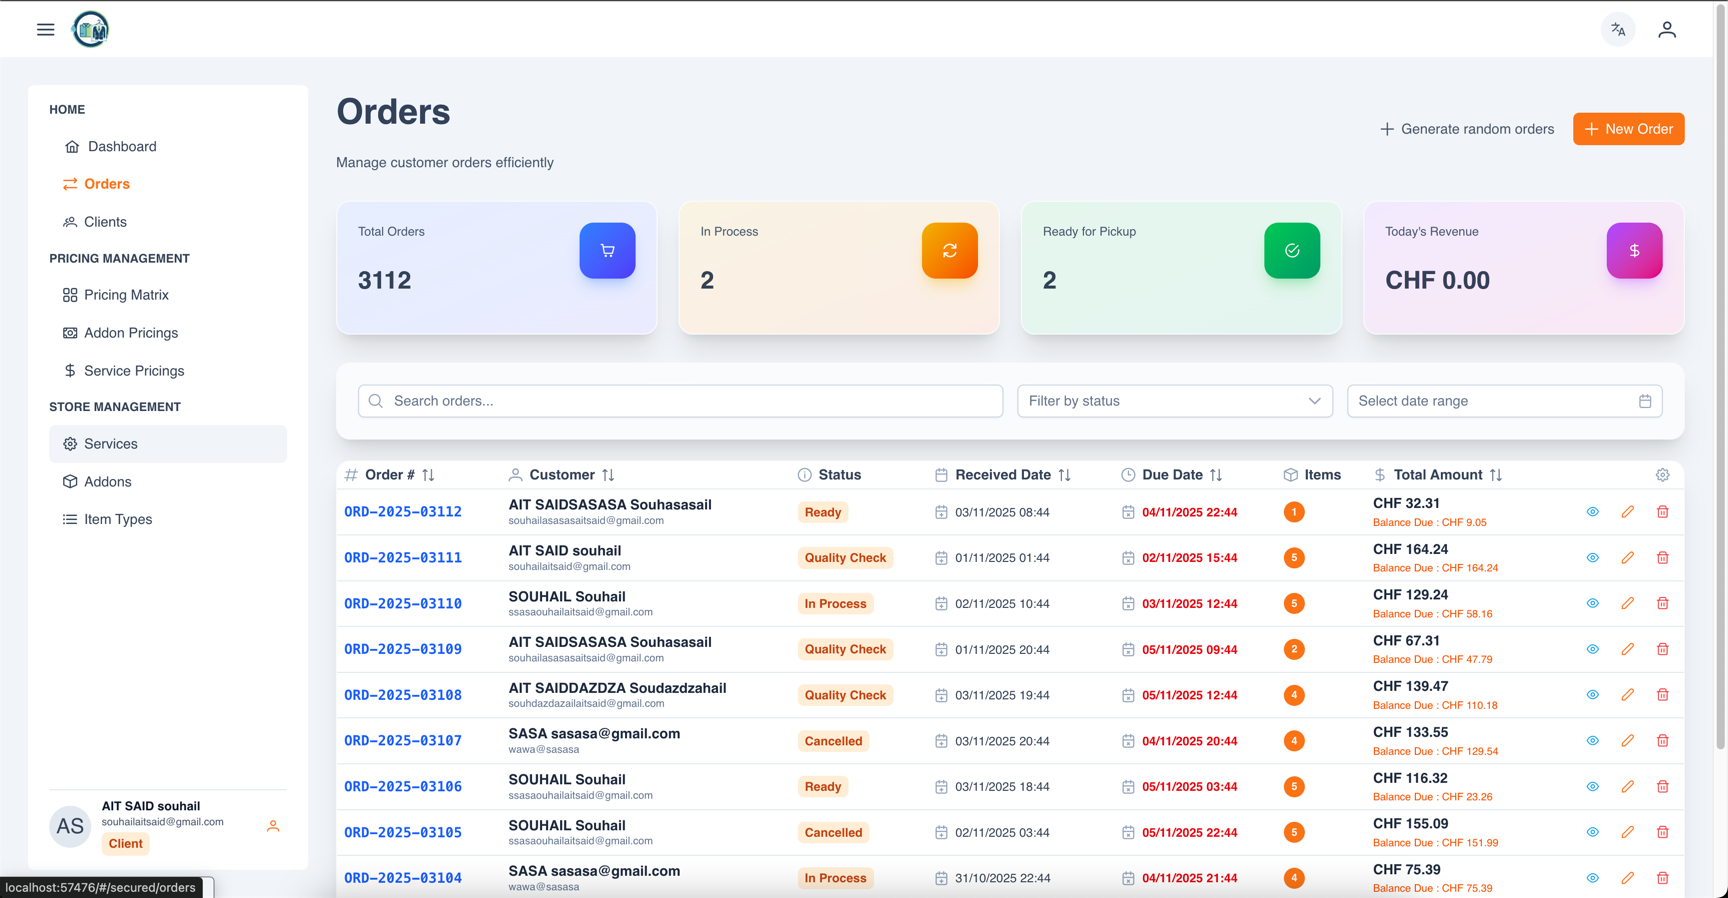The image size is (1728, 898).
Task: View order ORD-2025-03111 with eye icon
Action: 1592,558
